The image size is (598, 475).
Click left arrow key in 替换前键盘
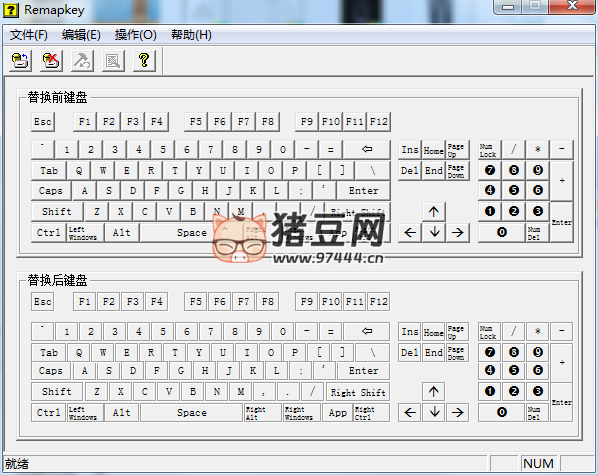point(410,233)
